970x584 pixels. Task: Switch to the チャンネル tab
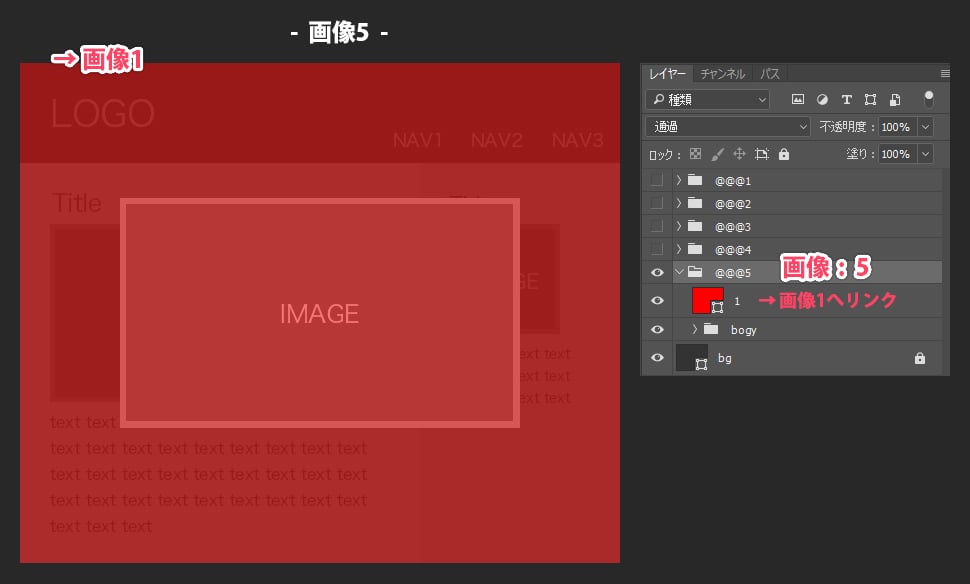coord(722,74)
